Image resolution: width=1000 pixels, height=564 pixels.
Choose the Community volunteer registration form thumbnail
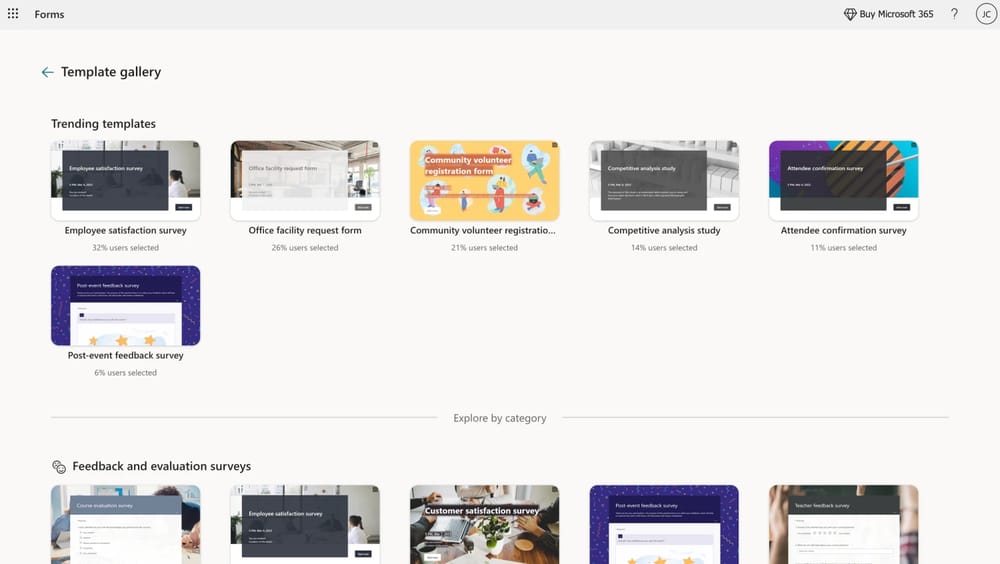point(484,180)
